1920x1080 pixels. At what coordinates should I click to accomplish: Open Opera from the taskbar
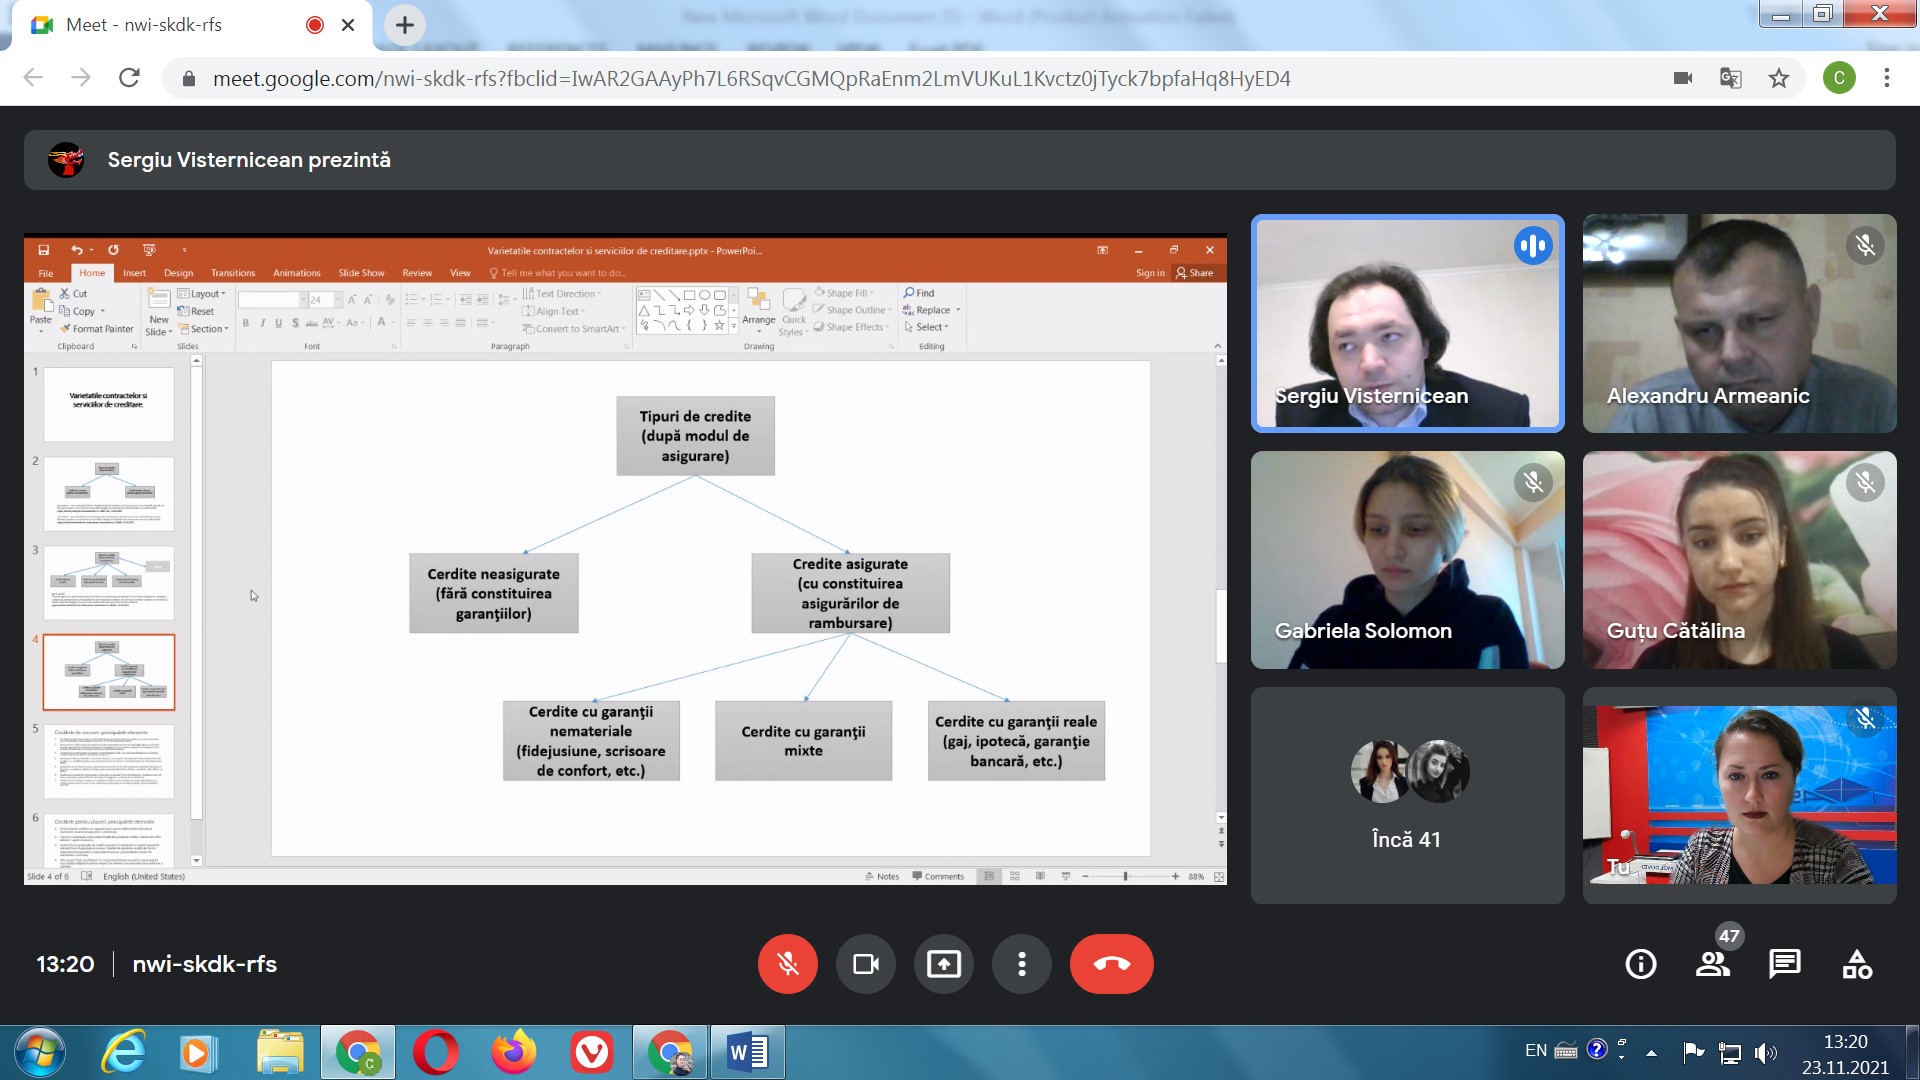coord(436,1052)
